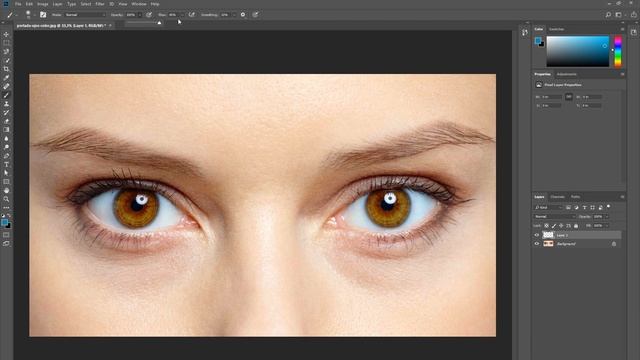Select the Move tool
The width and height of the screenshot is (640, 360).
point(6,35)
